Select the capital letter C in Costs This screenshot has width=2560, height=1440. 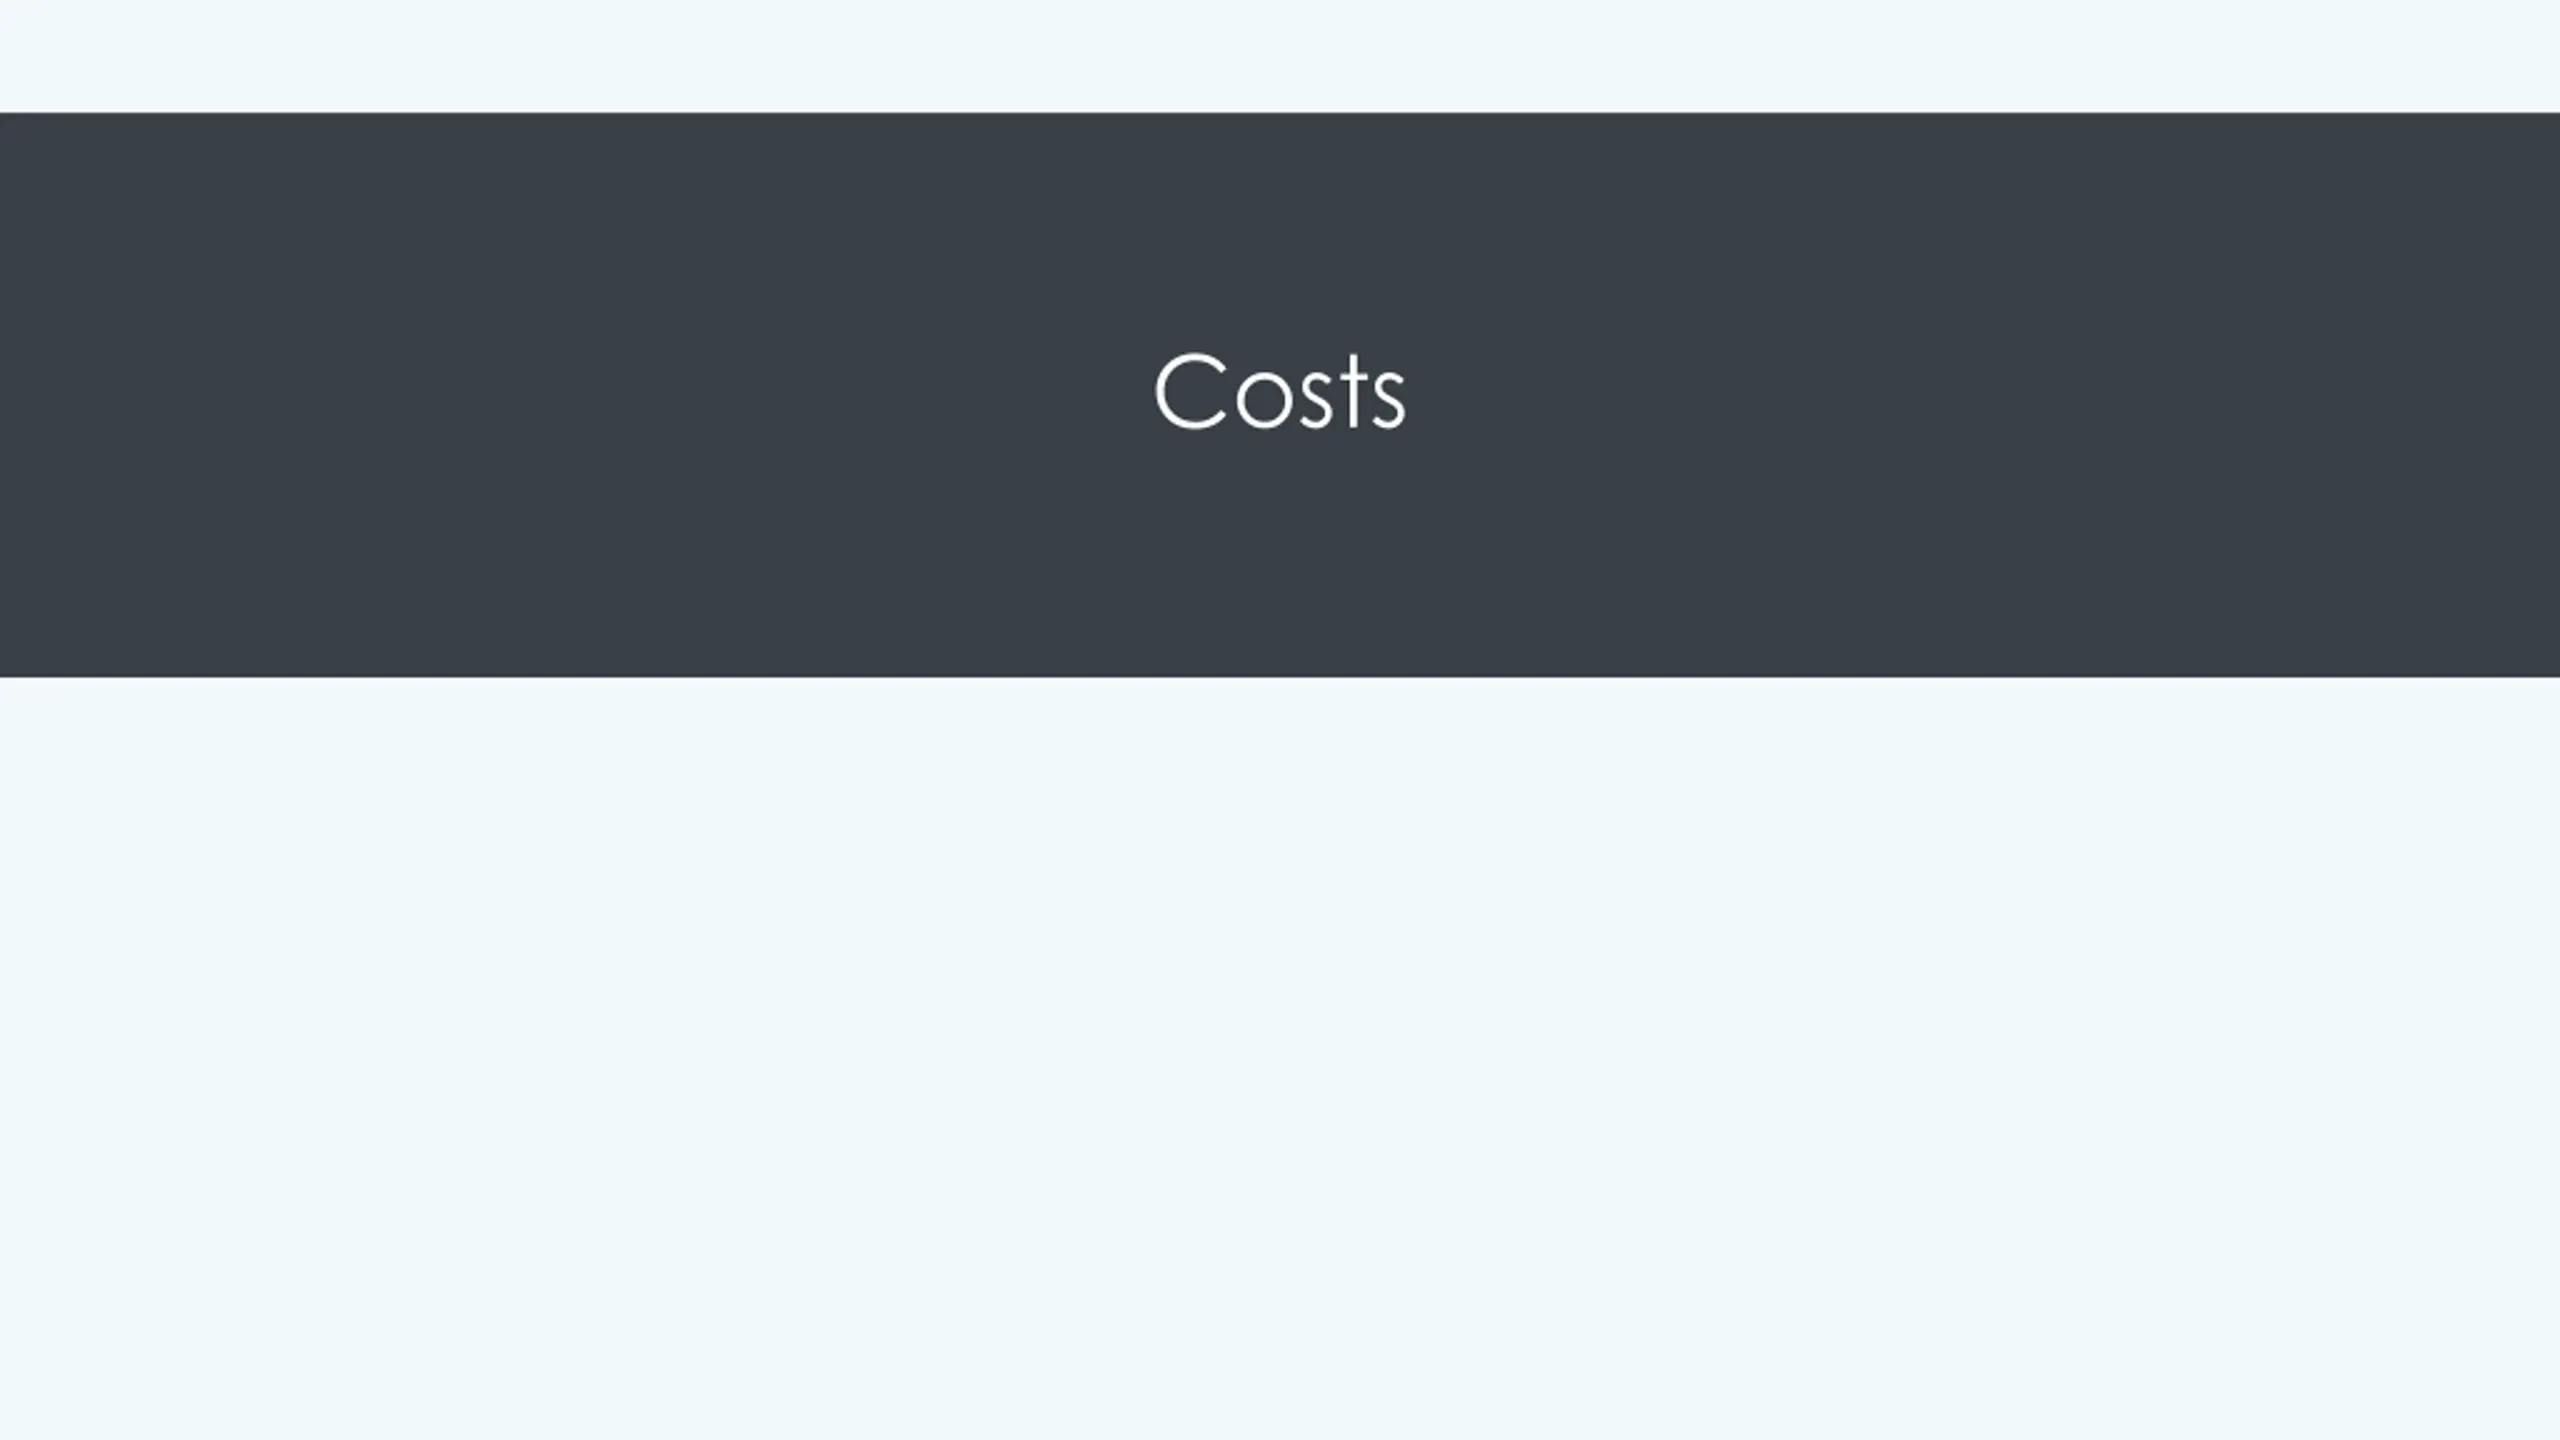pyautogui.click(x=1190, y=392)
